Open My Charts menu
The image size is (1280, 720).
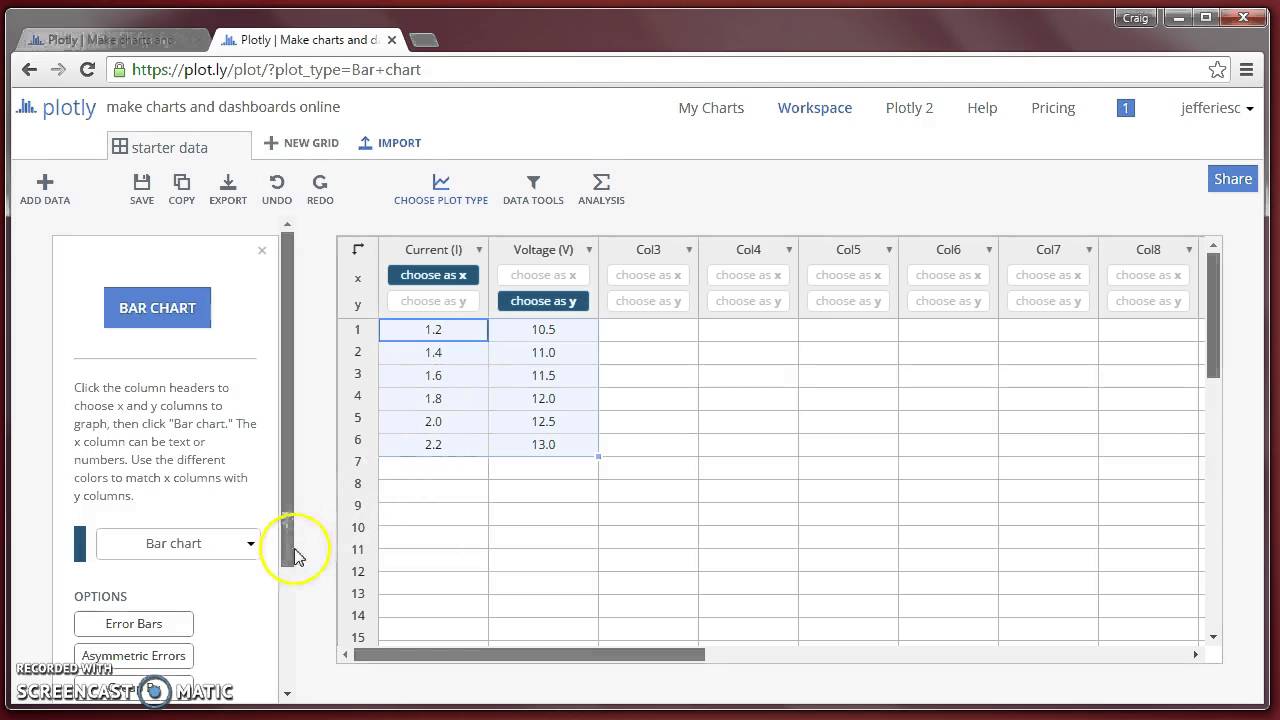tap(711, 108)
